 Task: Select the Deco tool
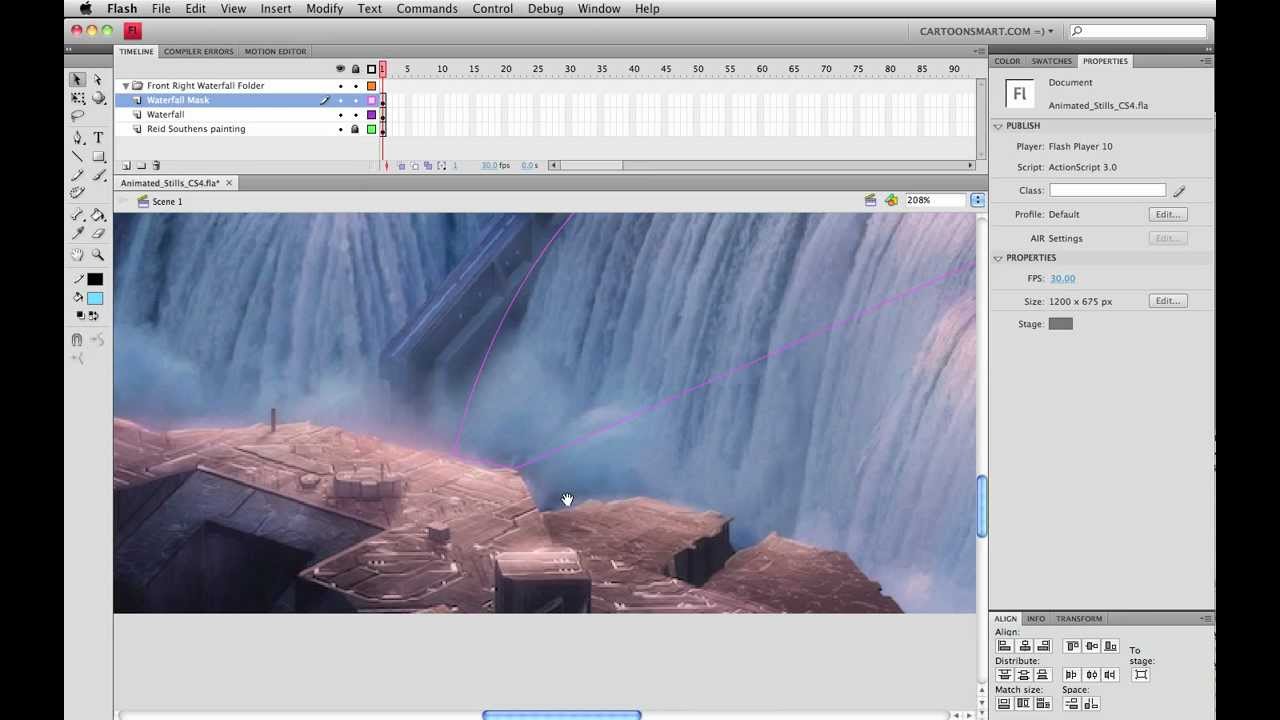[x=78, y=192]
